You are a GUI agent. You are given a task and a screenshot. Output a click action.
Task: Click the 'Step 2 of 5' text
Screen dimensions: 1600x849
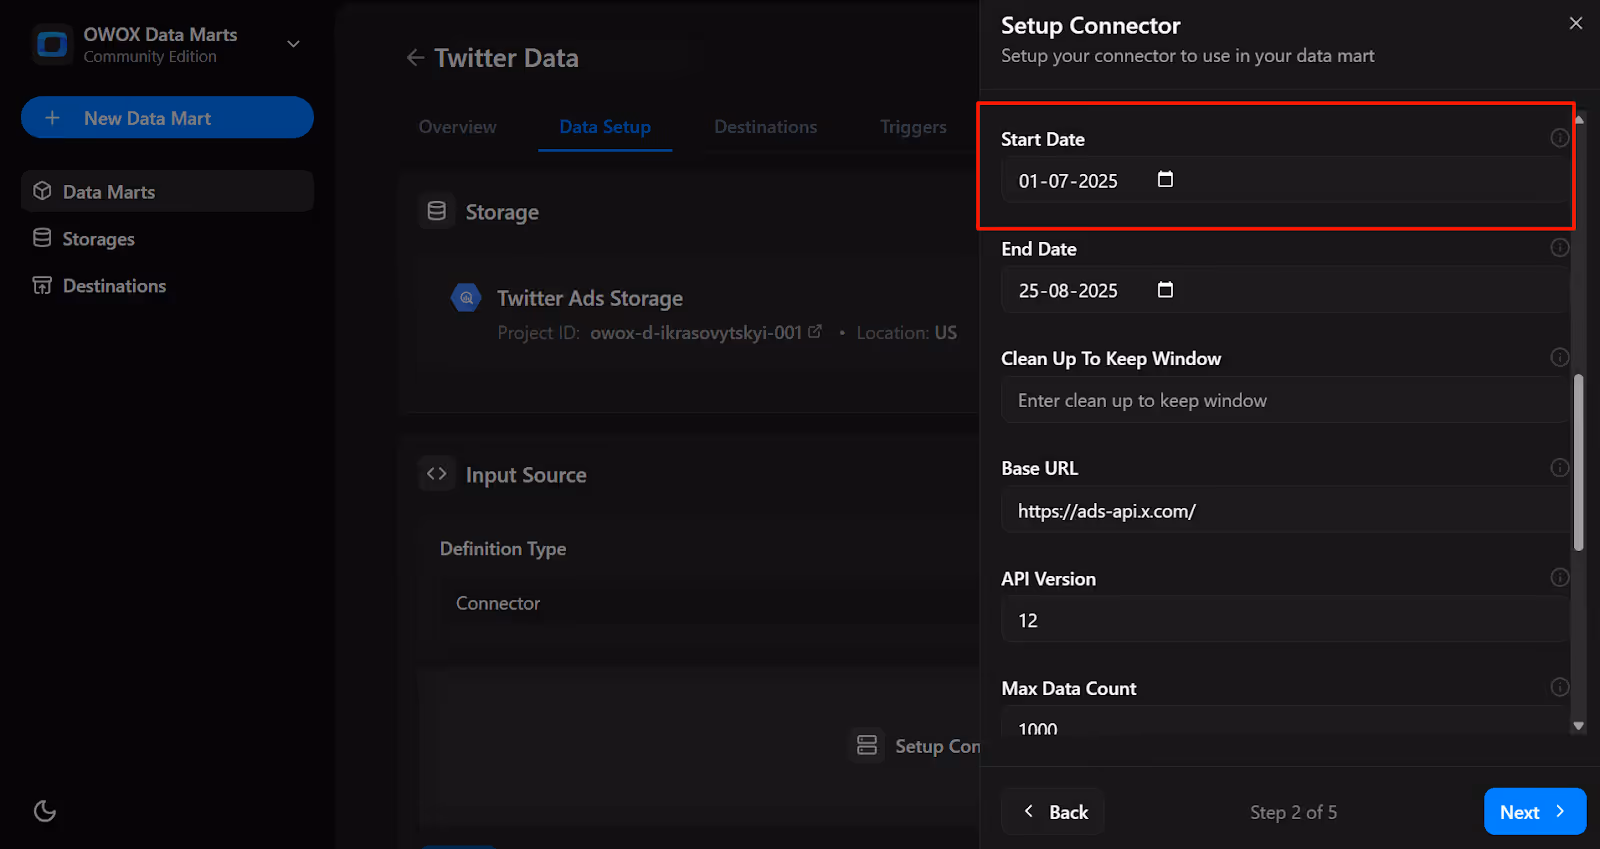[1293, 812]
